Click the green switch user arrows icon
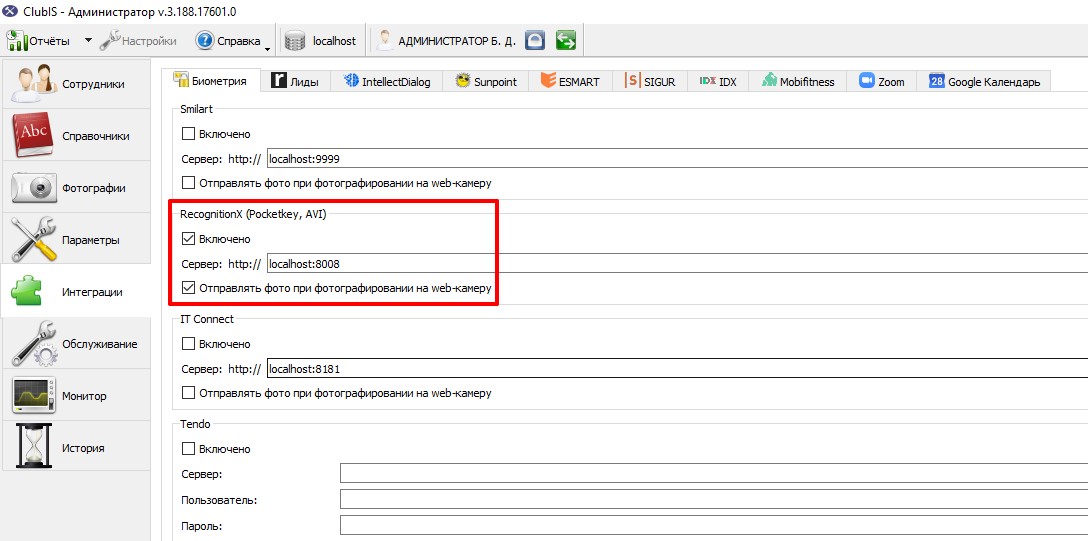Screen dimensions: 1088x541 point(566,41)
